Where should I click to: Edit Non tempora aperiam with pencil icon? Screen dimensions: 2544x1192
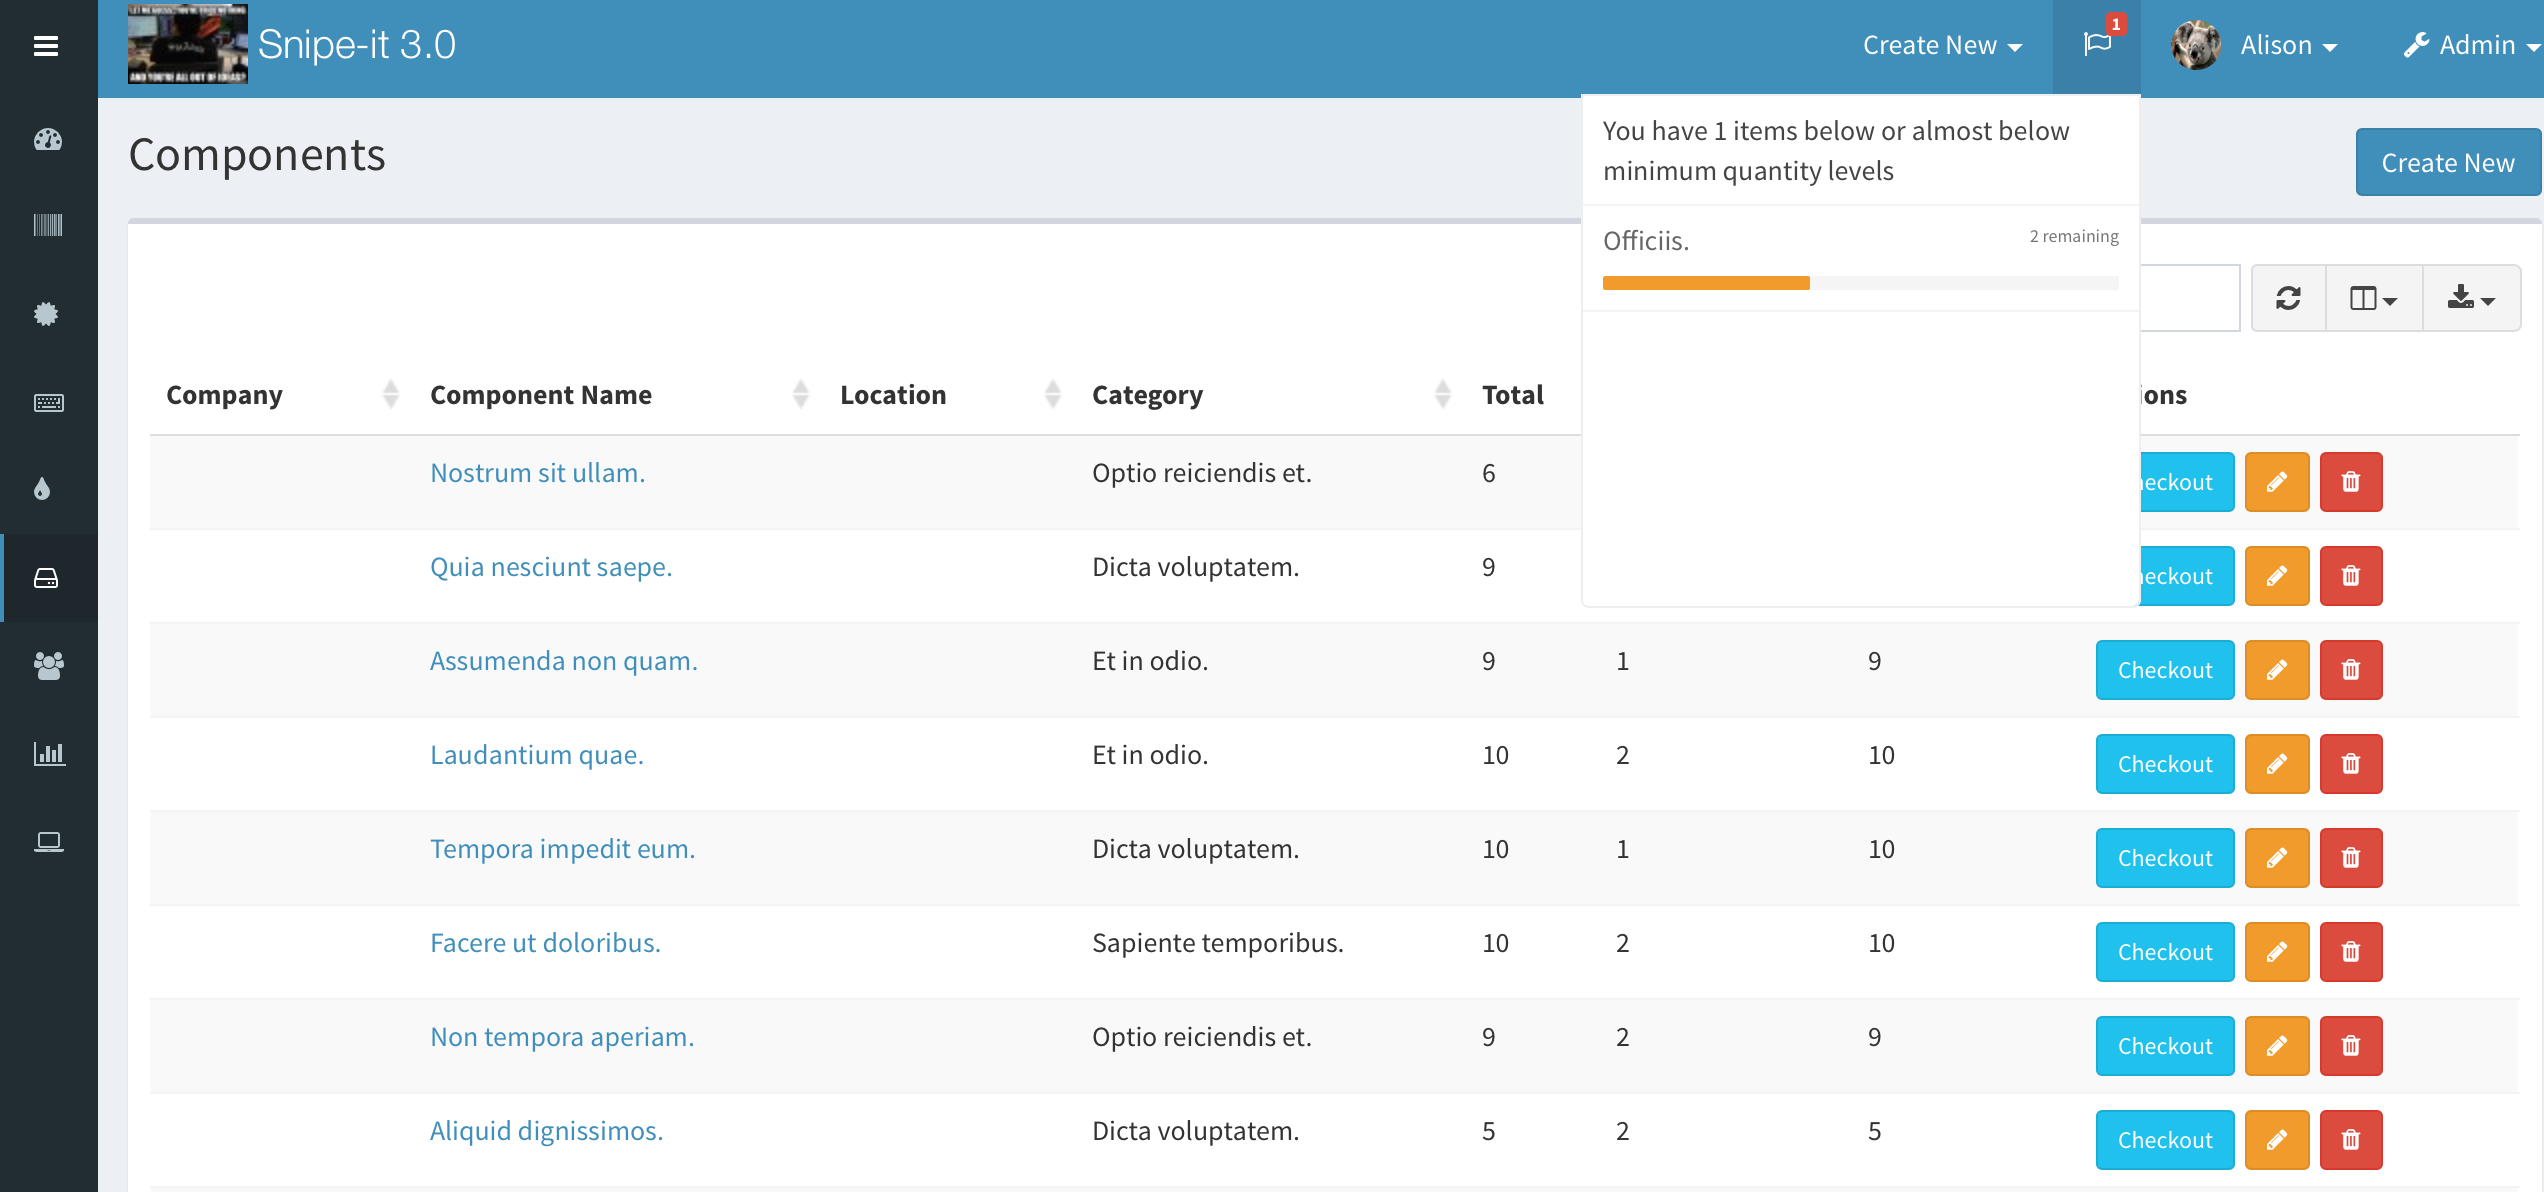[x=2277, y=1046]
